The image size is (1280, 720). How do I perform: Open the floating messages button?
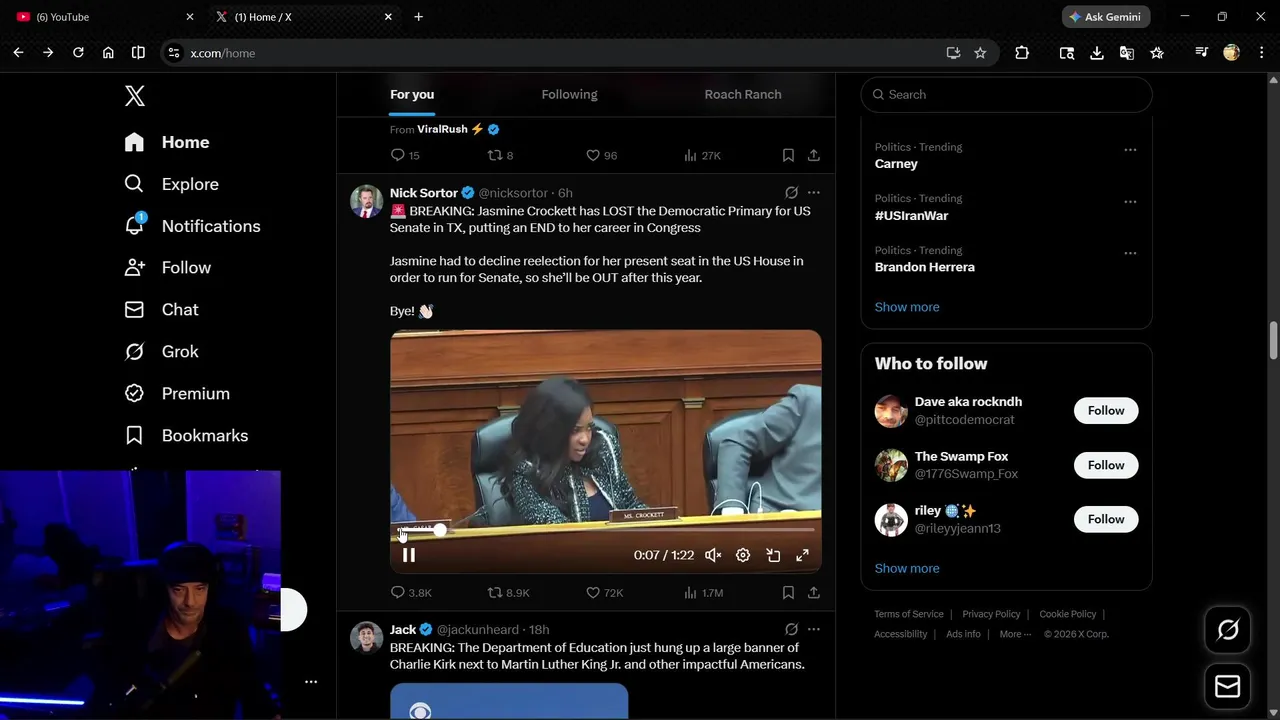tap(1227, 687)
